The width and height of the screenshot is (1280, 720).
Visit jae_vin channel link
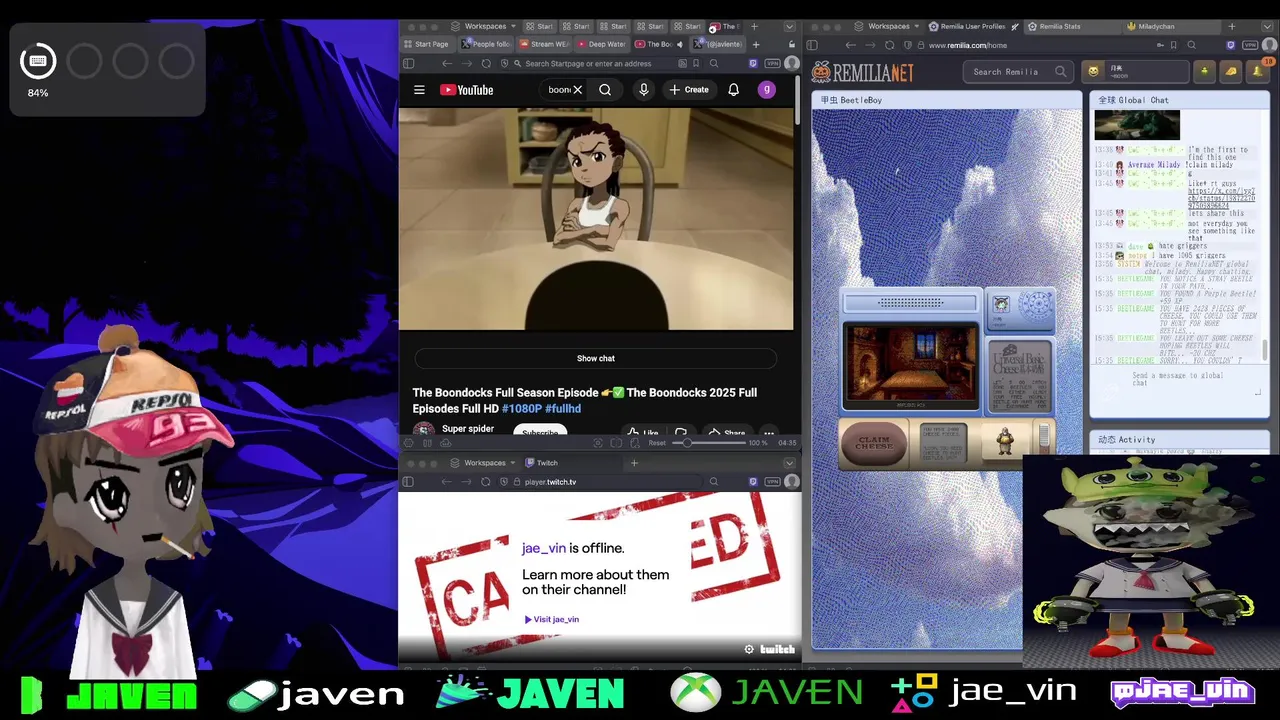pyautogui.click(x=552, y=619)
